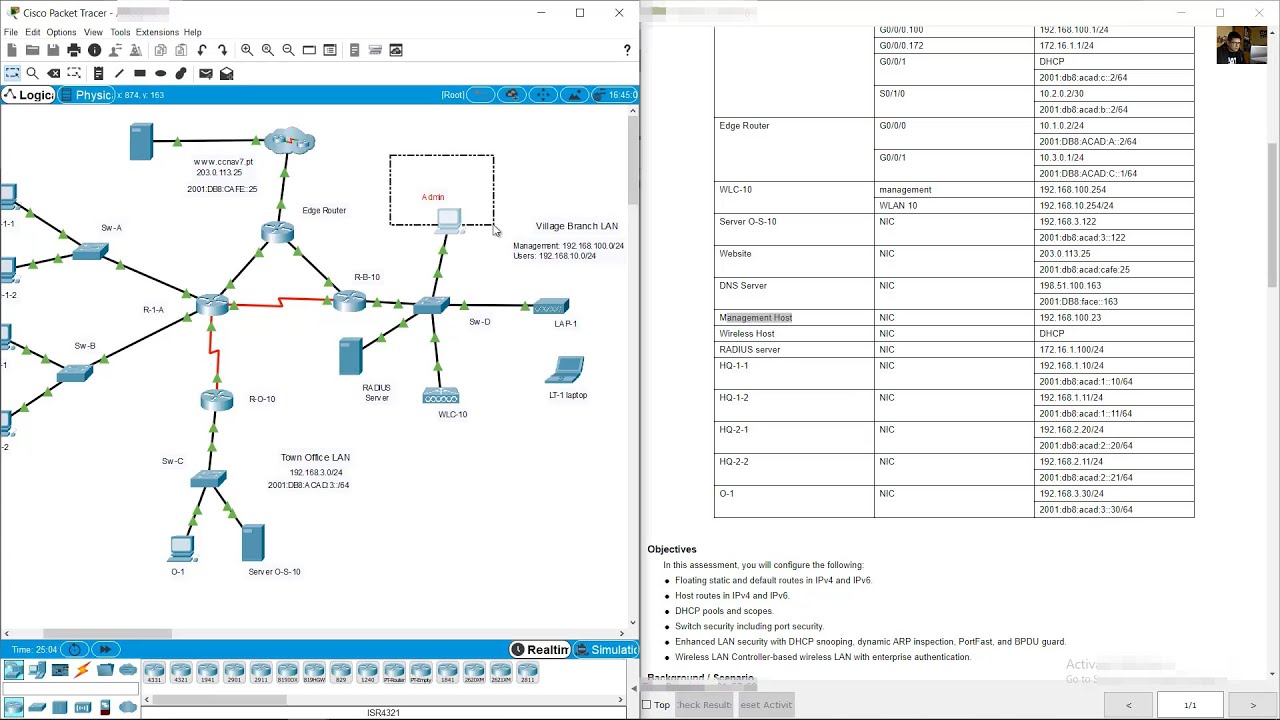The height and width of the screenshot is (720, 1280).
Task: Click the www.ccnav7.pt server
Action: 141,141
